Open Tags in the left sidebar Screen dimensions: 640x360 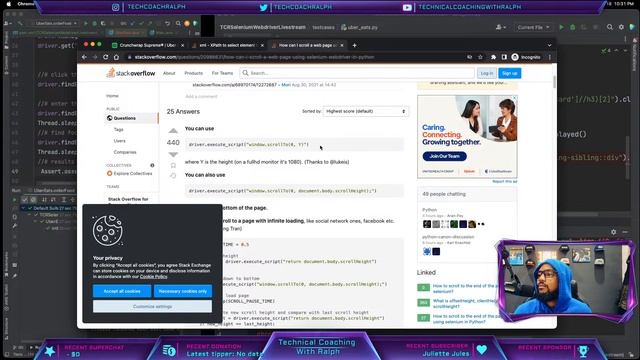pos(118,129)
